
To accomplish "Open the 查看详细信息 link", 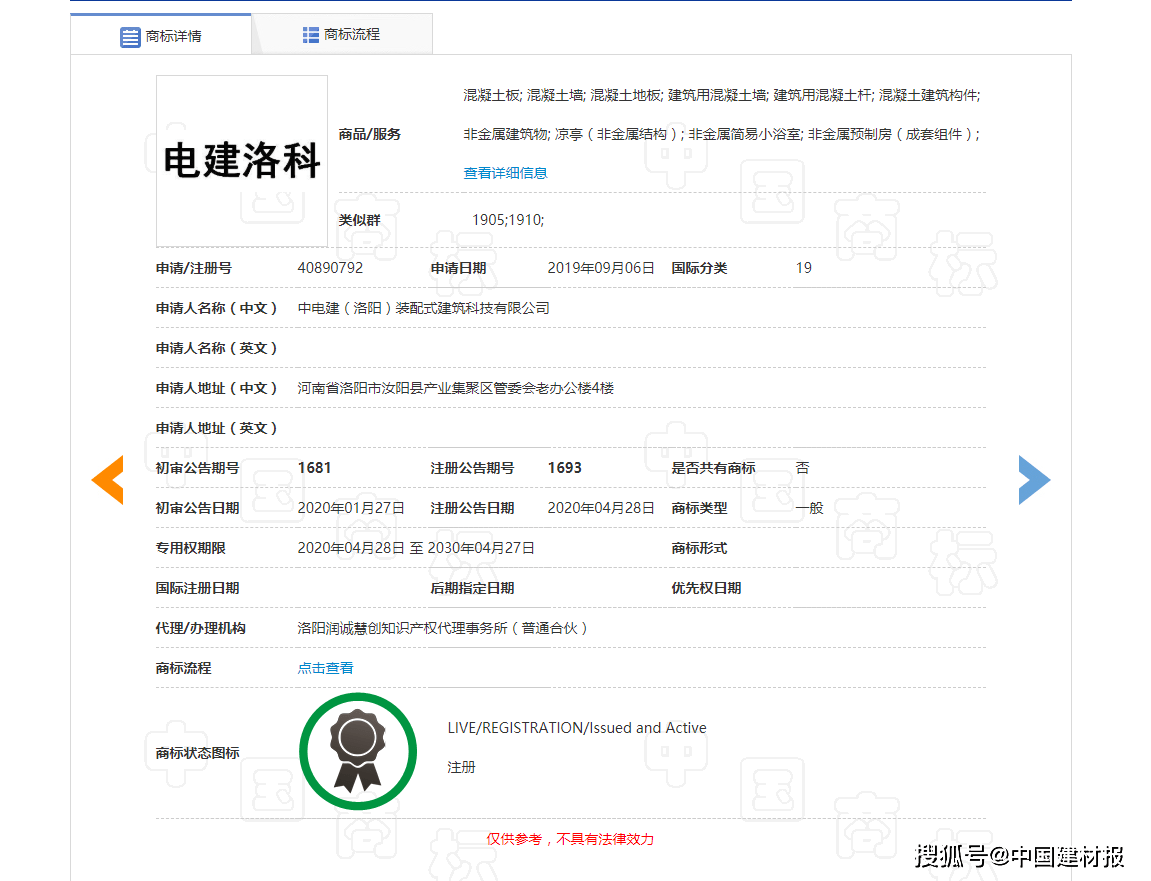I will coord(505,173).
